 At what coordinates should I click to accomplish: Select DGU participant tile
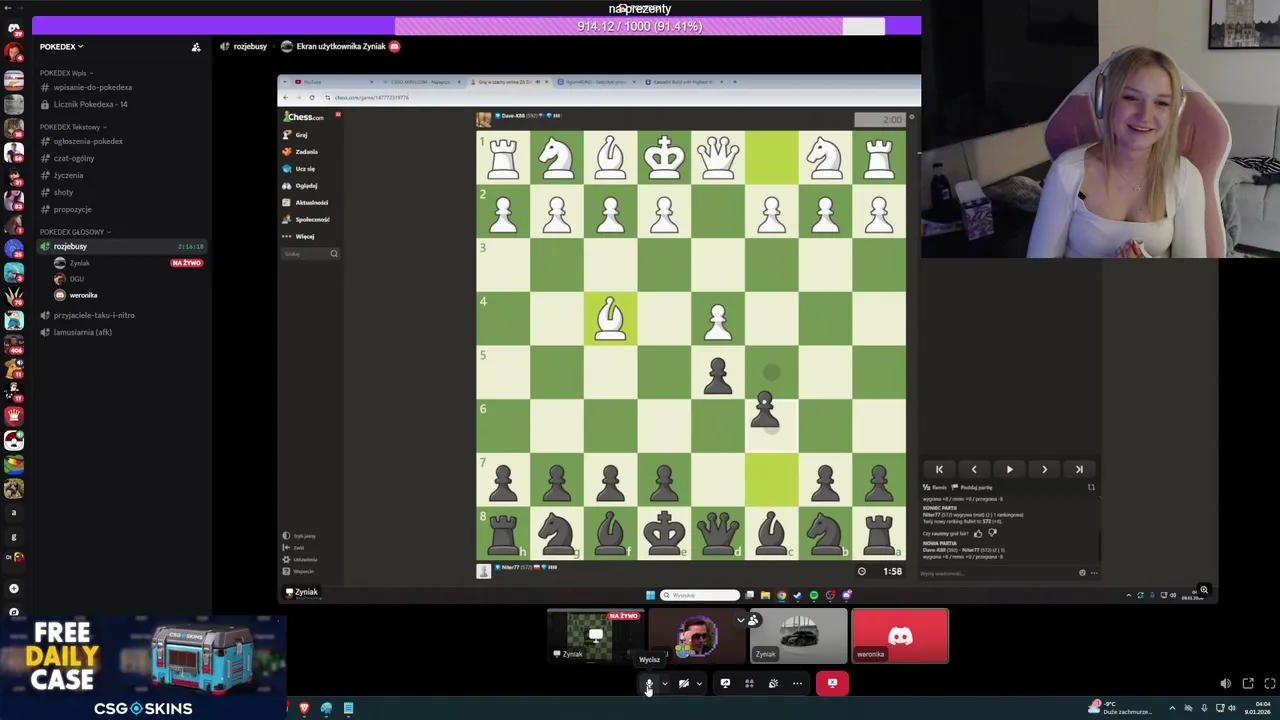click(696, 636)
